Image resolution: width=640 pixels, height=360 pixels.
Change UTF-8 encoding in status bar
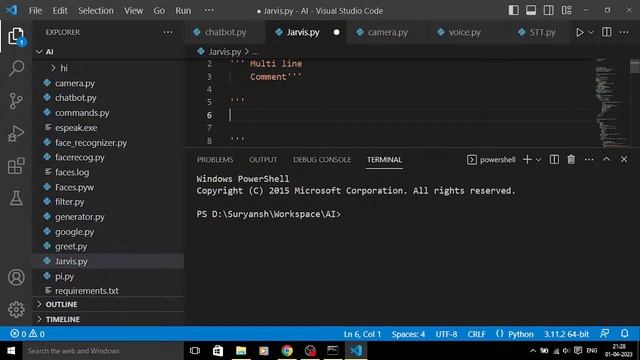[446, 334]
